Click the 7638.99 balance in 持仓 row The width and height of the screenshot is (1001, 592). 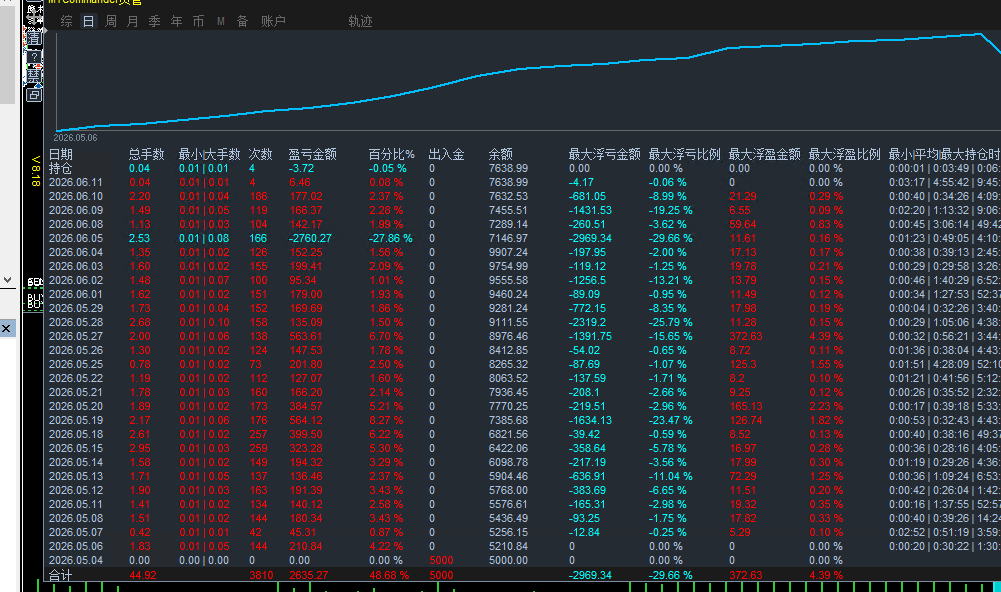(508, 168)
